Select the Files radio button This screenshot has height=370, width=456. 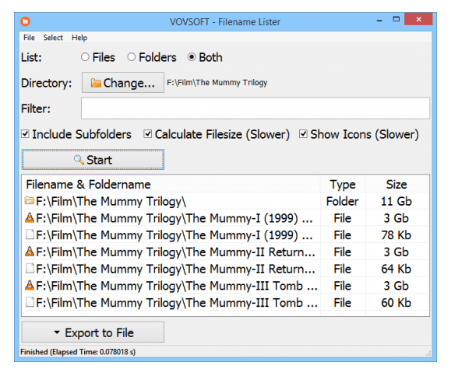(x=85, y=57)
